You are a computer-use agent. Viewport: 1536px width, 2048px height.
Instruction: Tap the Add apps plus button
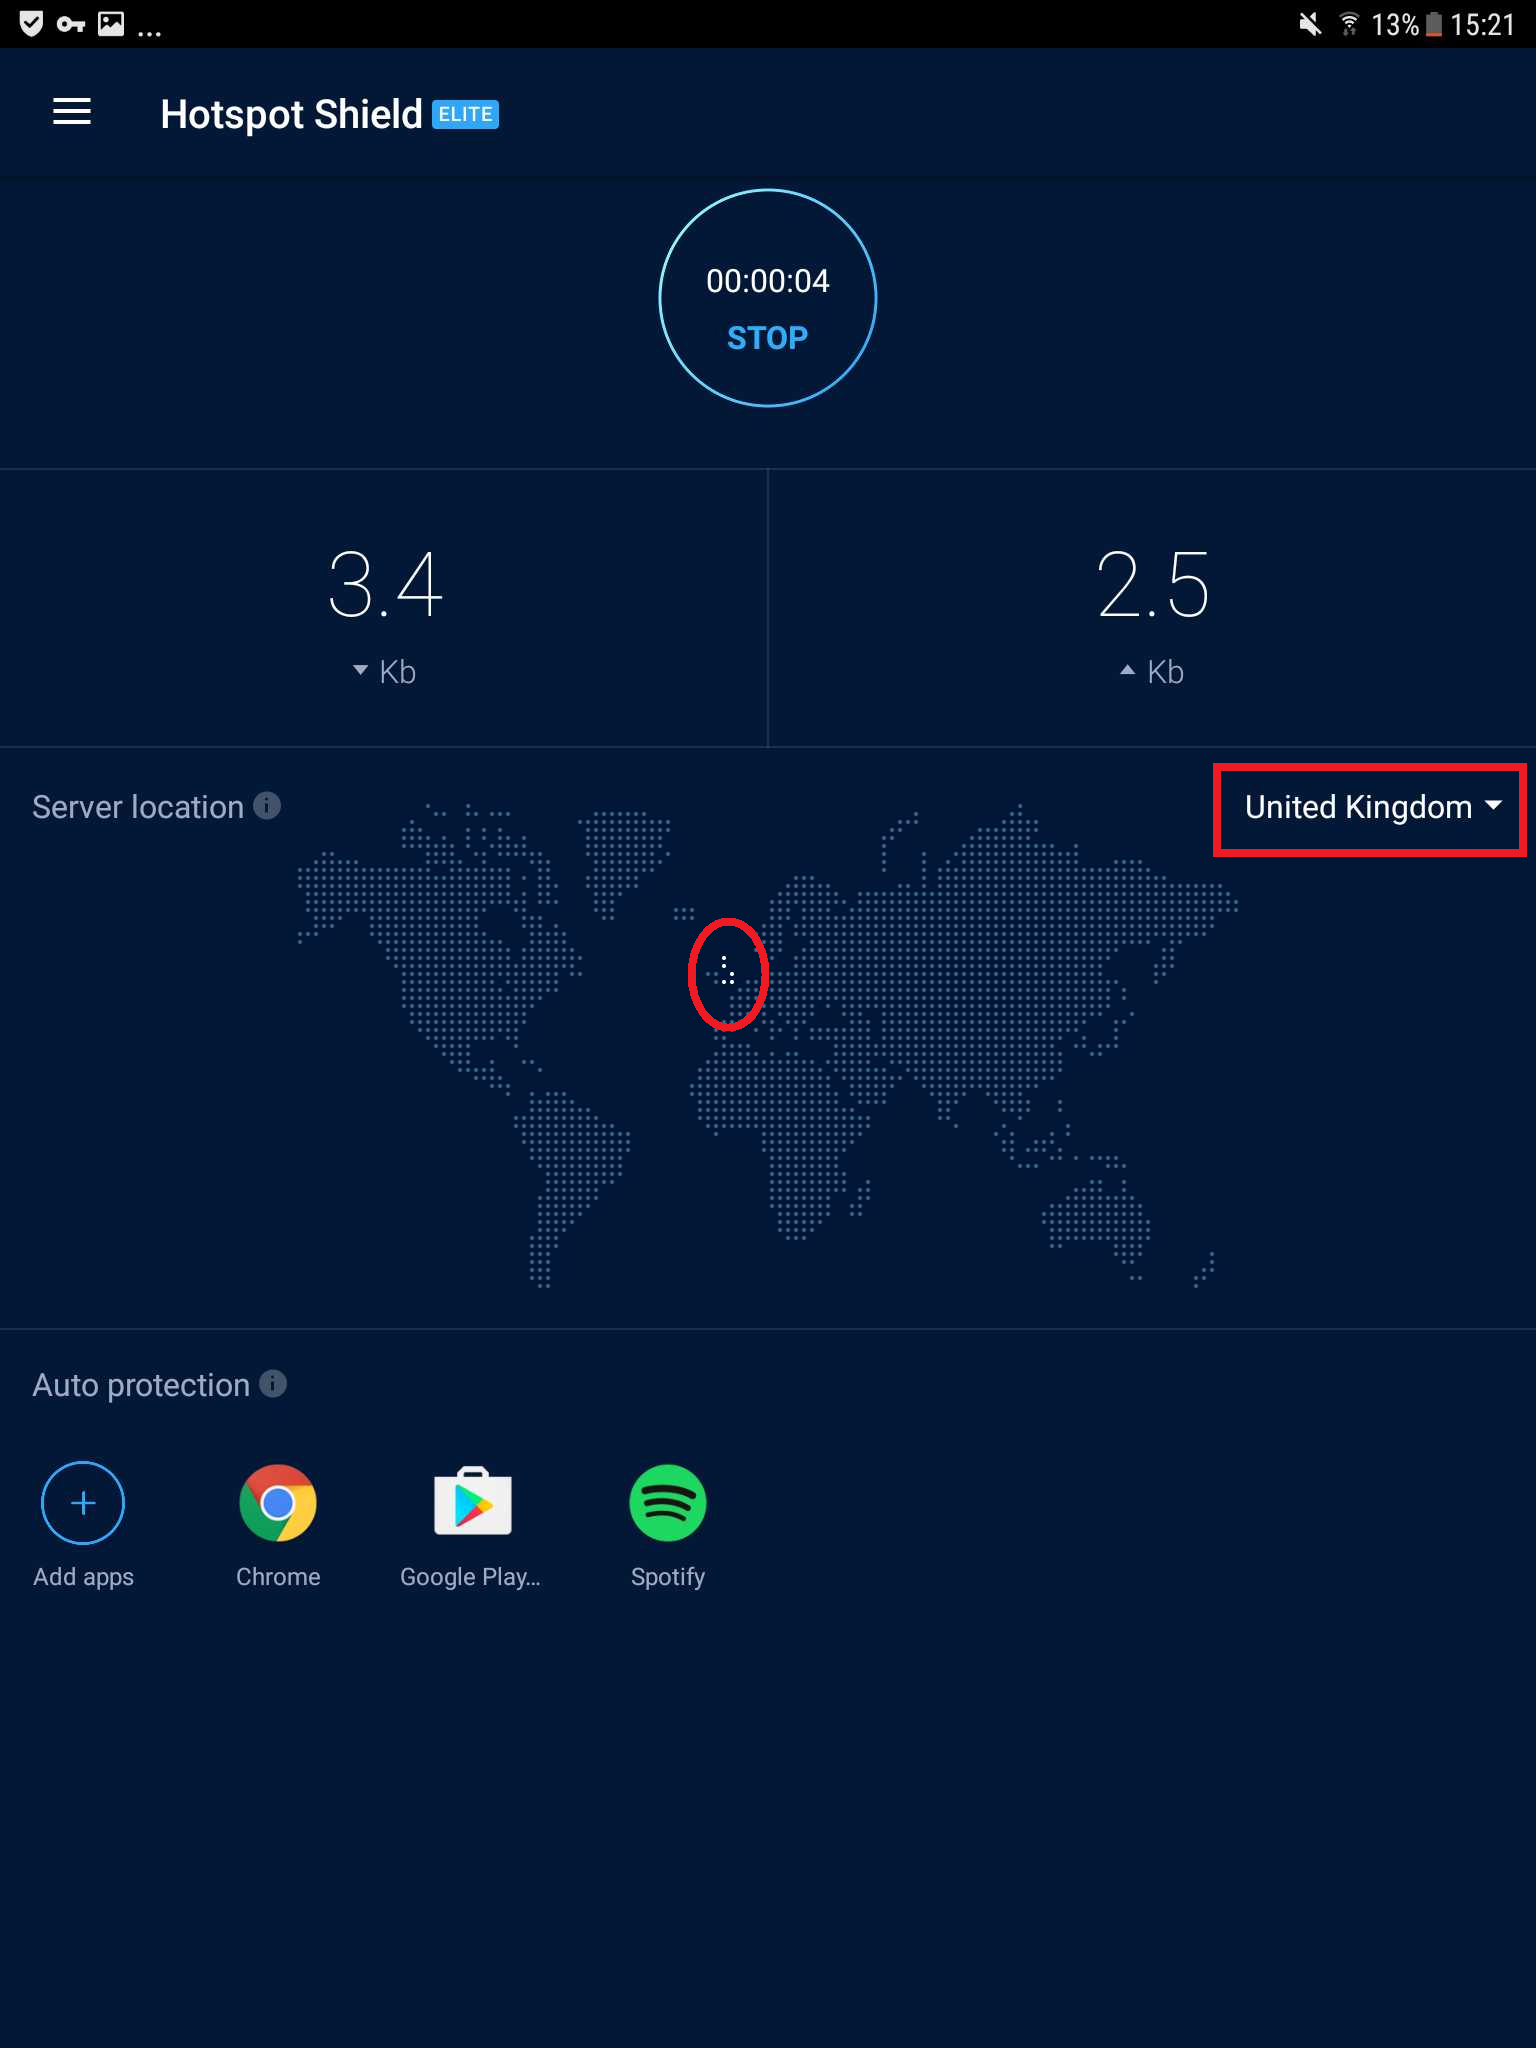[x=83, y=1503]
